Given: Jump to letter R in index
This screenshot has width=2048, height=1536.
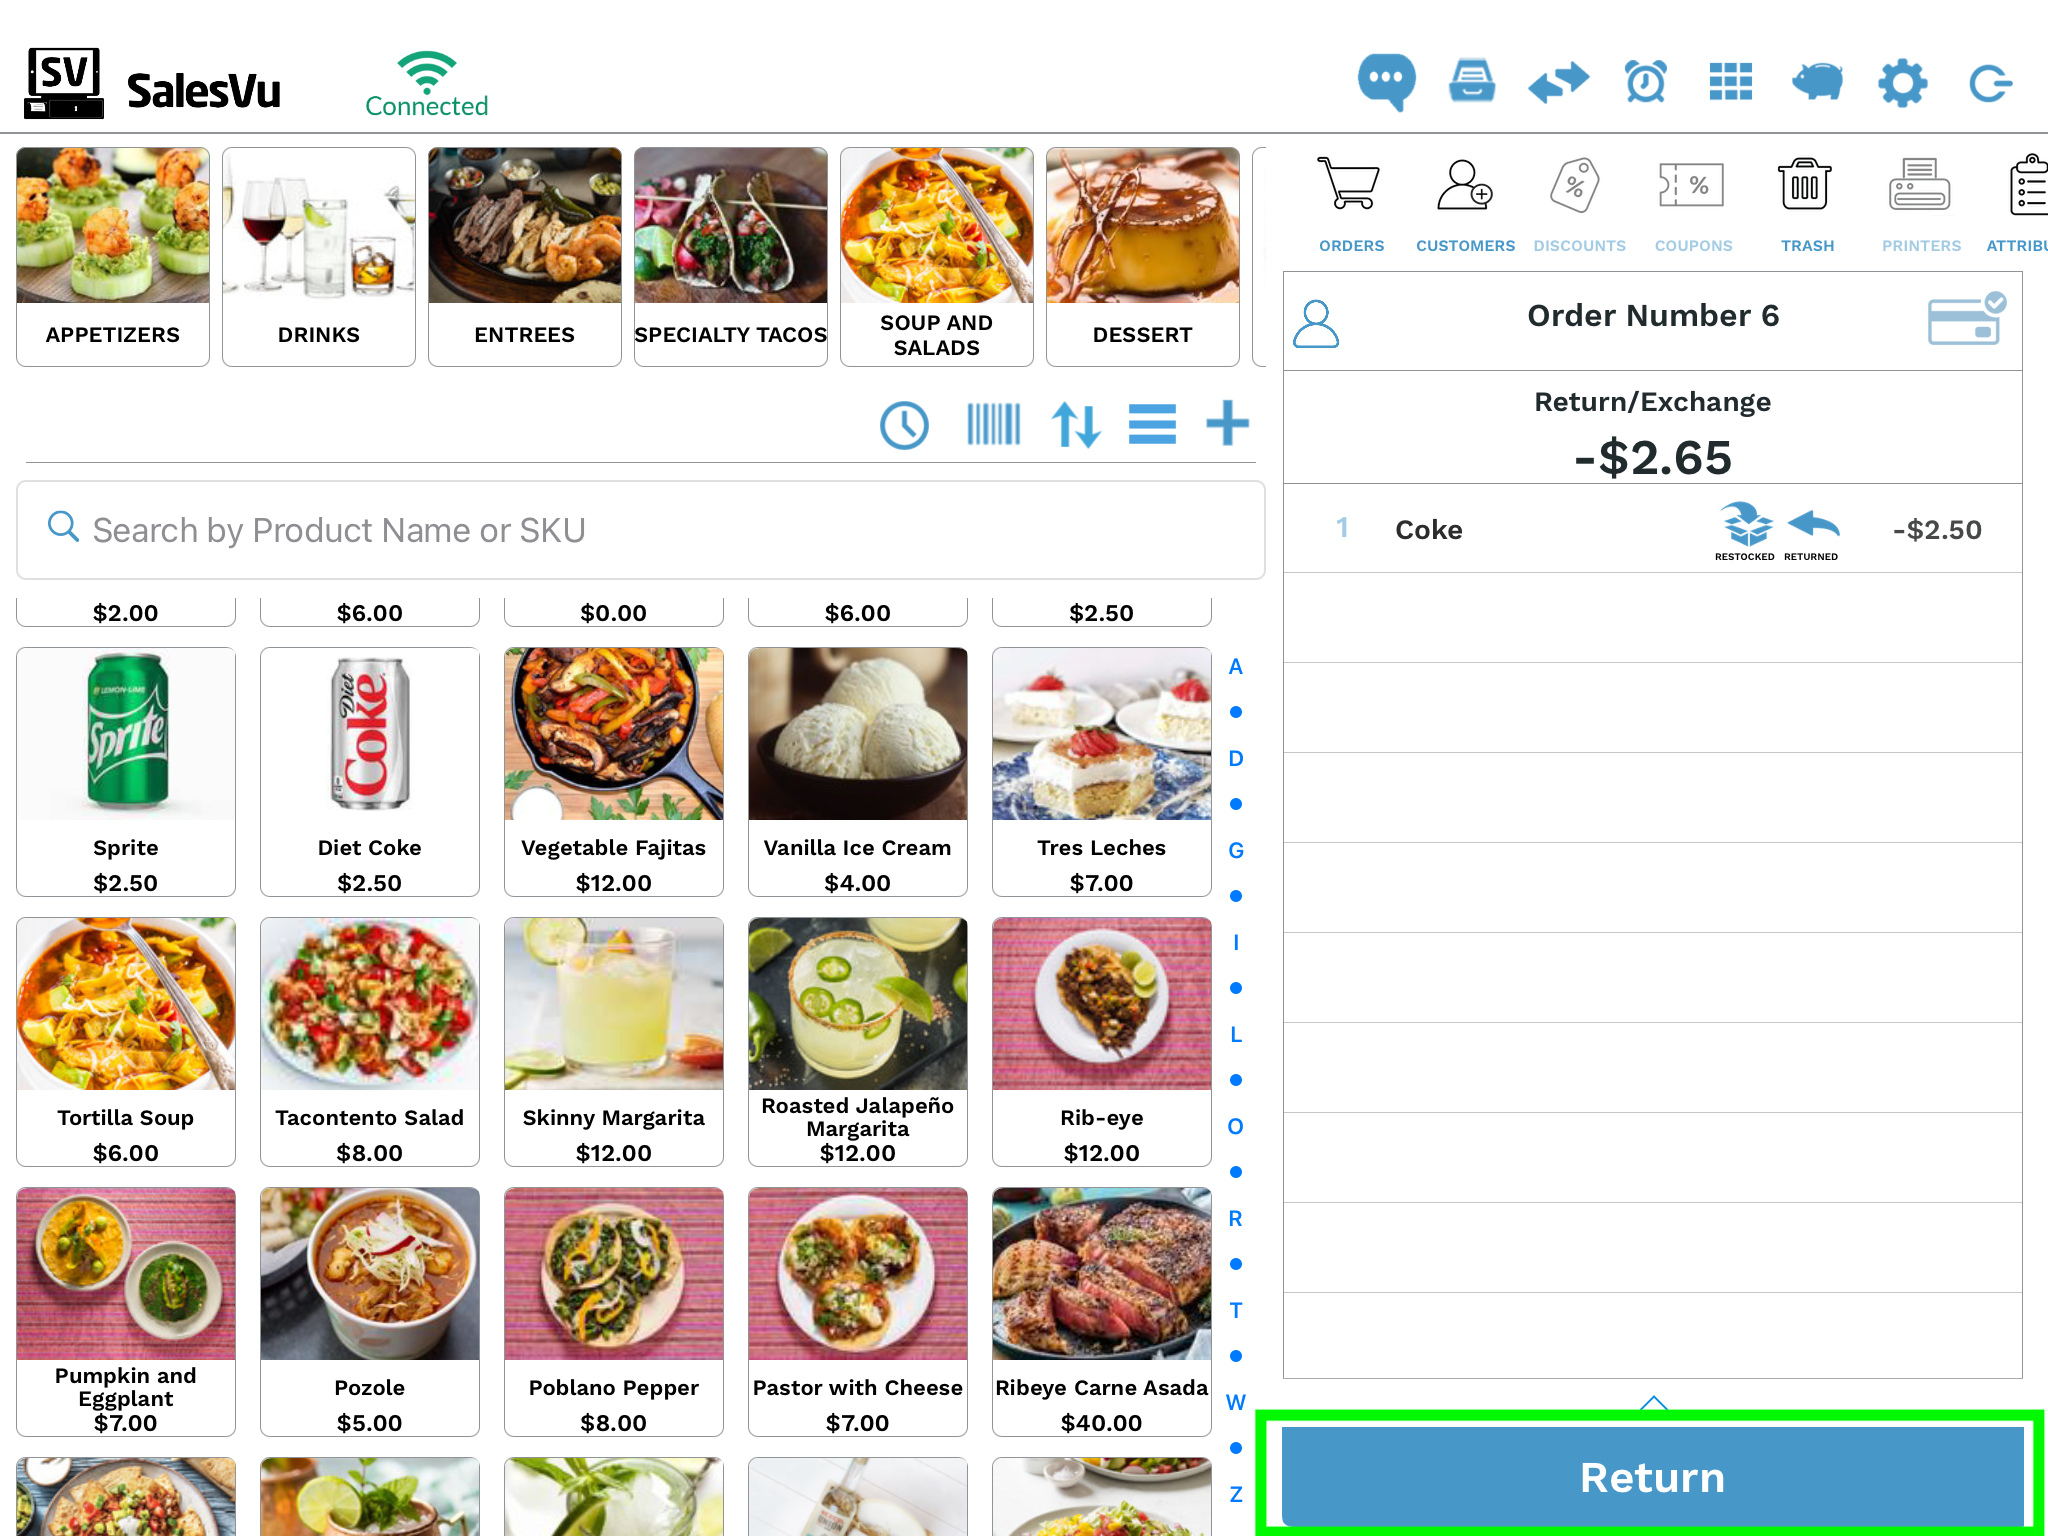Looking at the screenshot, I should tap(1236, 1219).
